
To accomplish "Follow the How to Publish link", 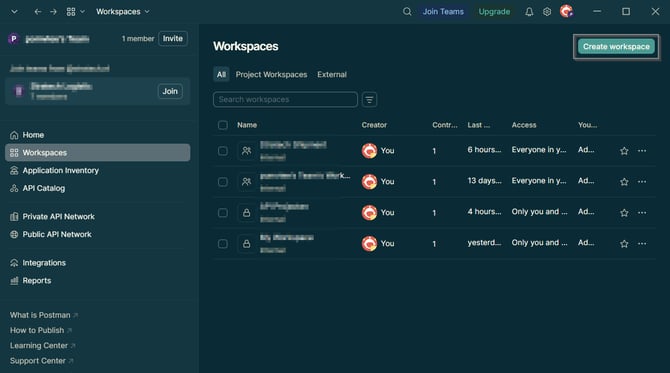I will click(x=41, y=330).
